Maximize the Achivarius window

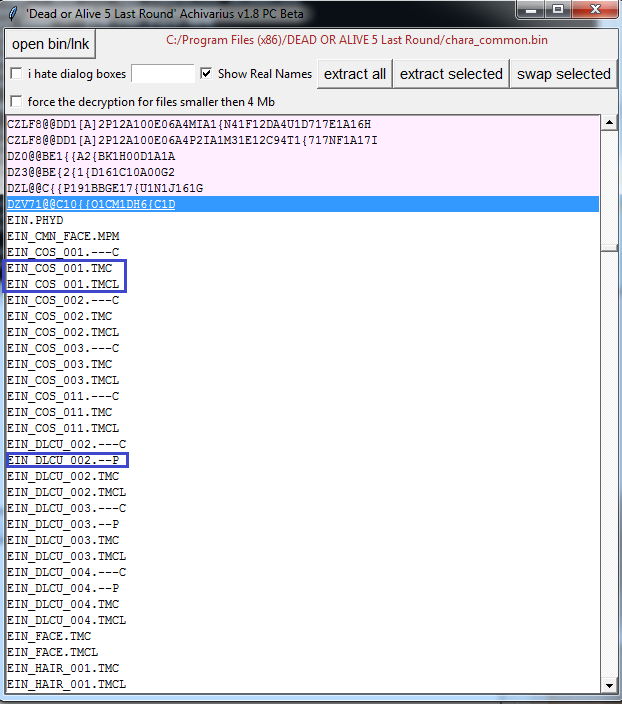click(558, 10)
